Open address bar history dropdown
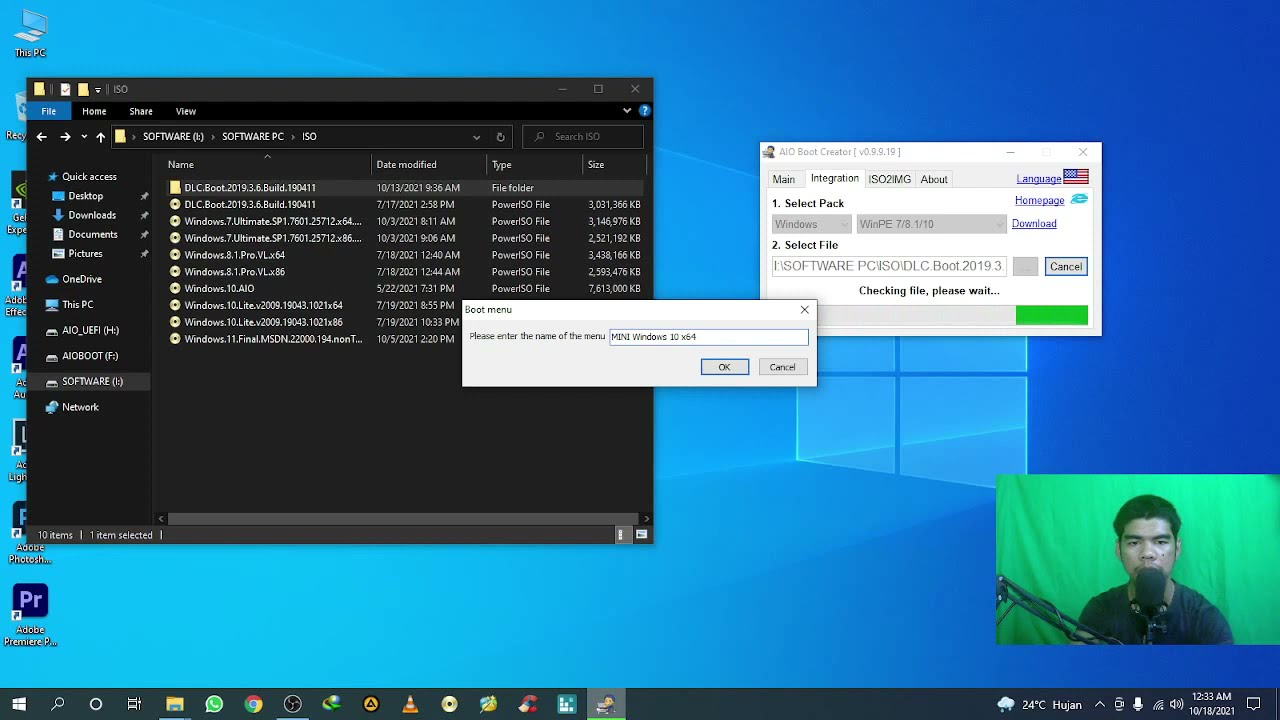1280x720 pixels. pos(476,137)
